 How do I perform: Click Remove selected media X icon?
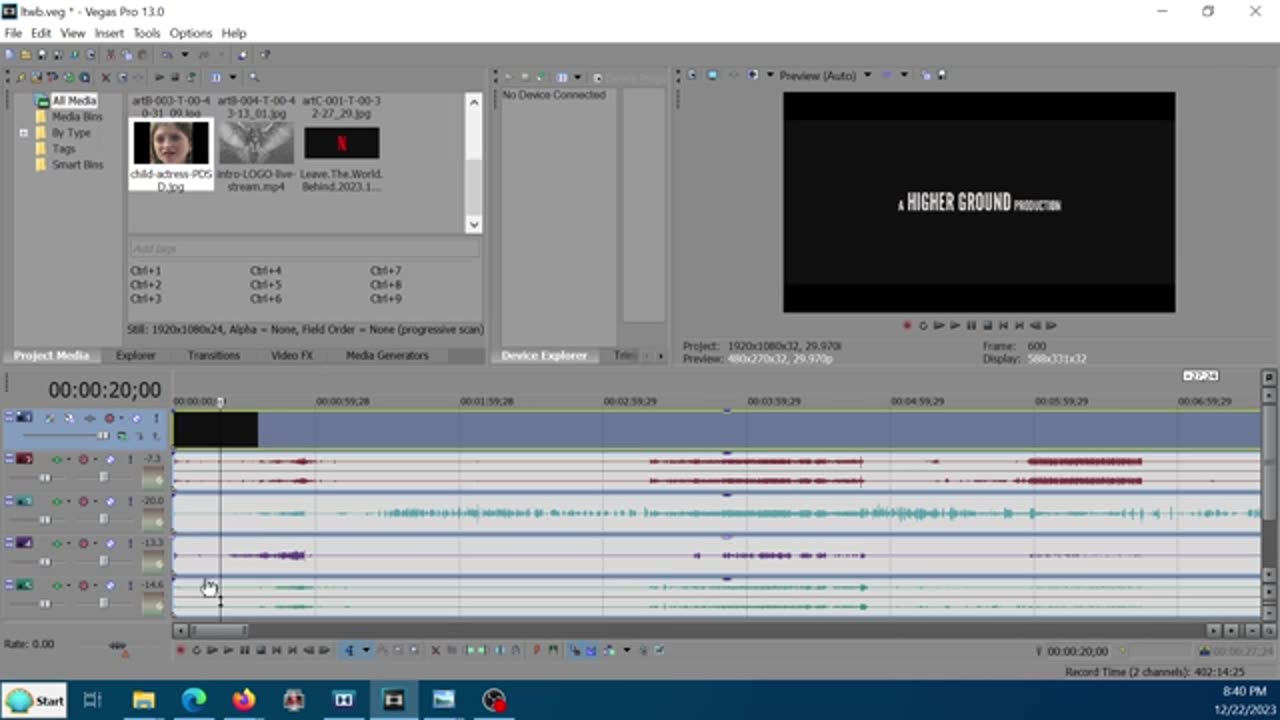(x=106, y=77)
